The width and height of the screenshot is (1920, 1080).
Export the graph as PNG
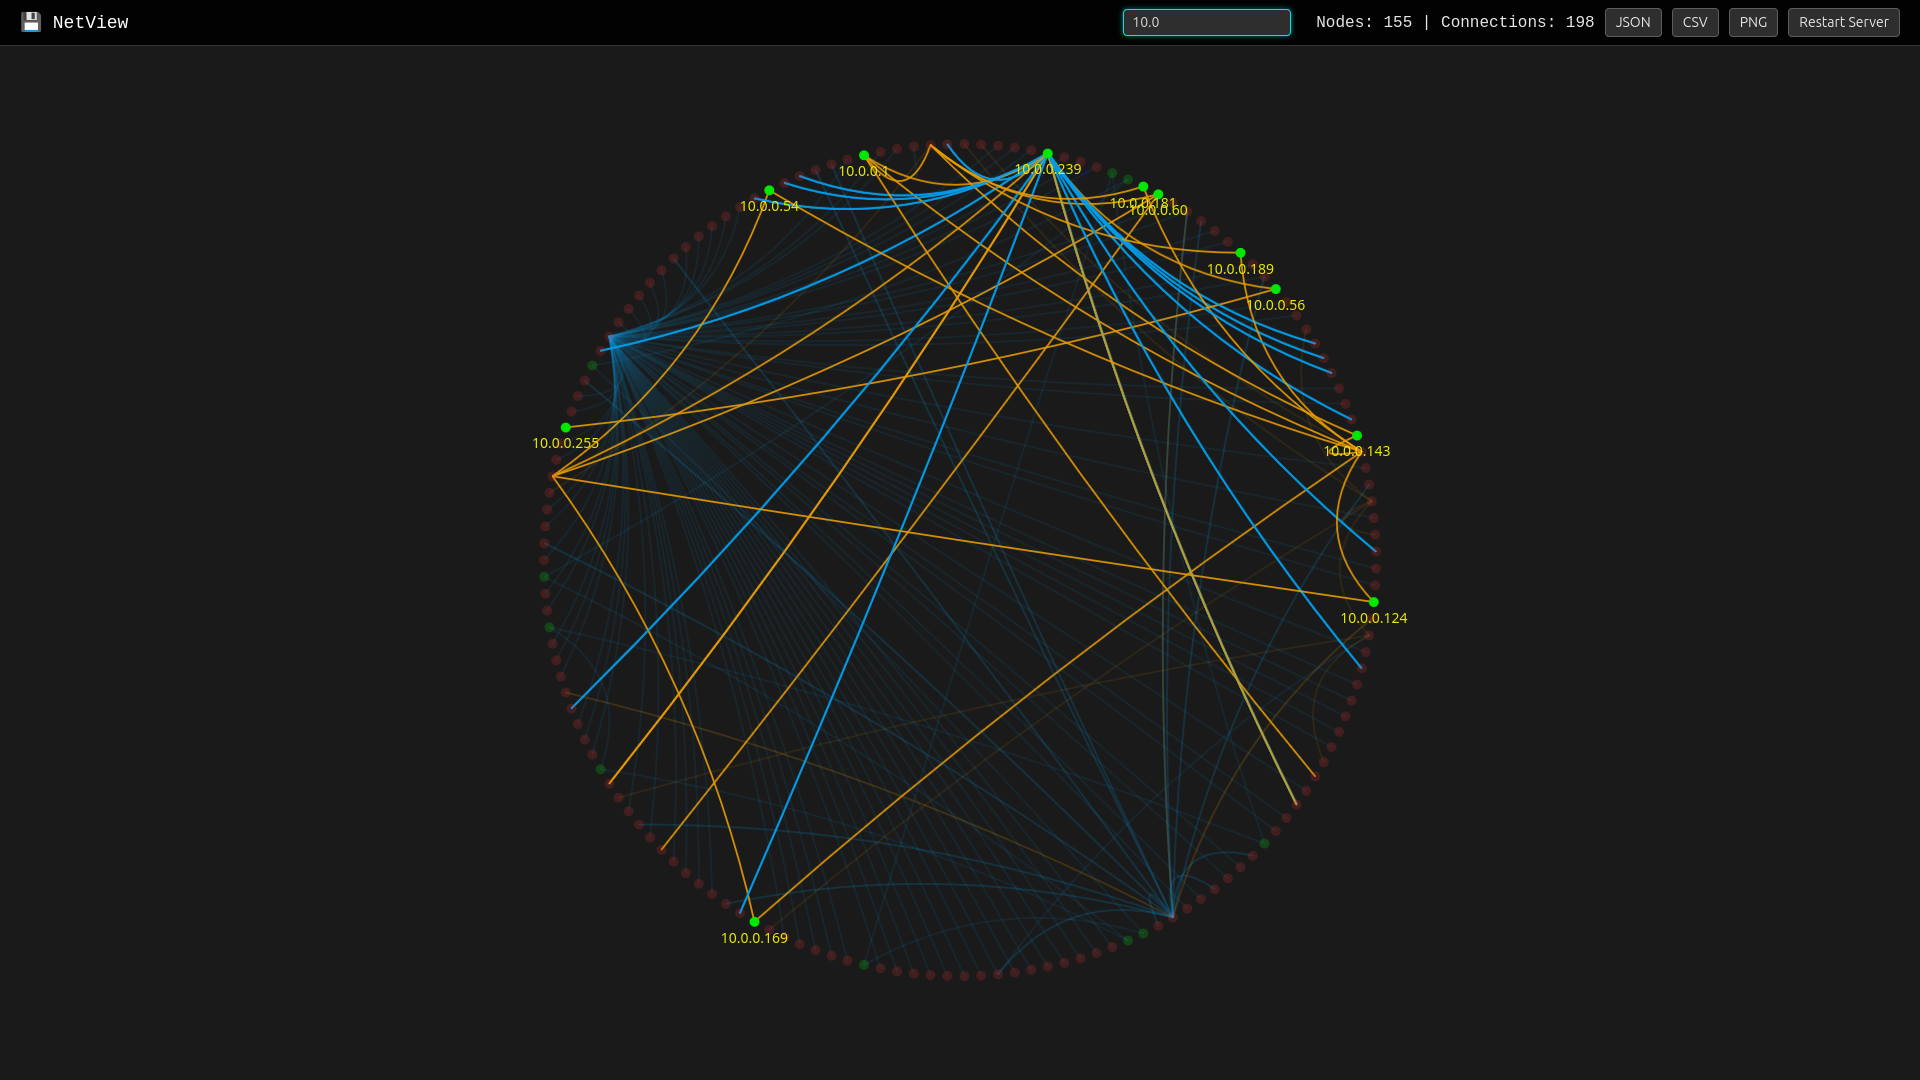coord(1753,22)
